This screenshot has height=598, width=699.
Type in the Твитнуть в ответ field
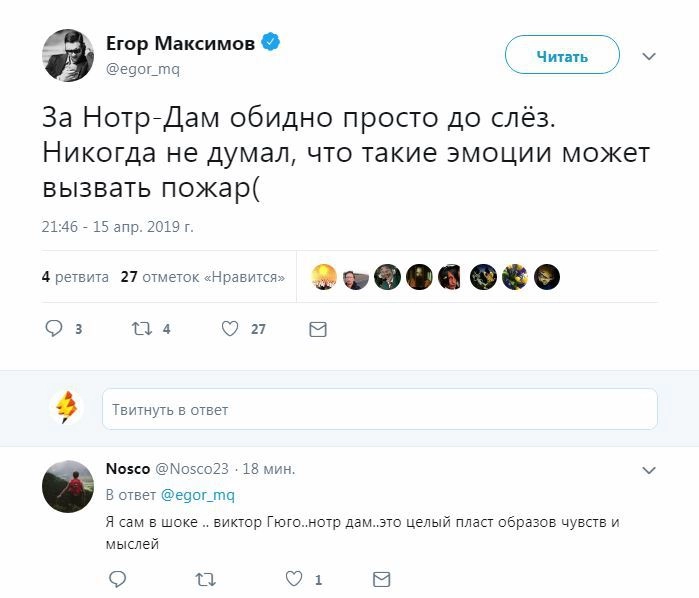(379, 410)
